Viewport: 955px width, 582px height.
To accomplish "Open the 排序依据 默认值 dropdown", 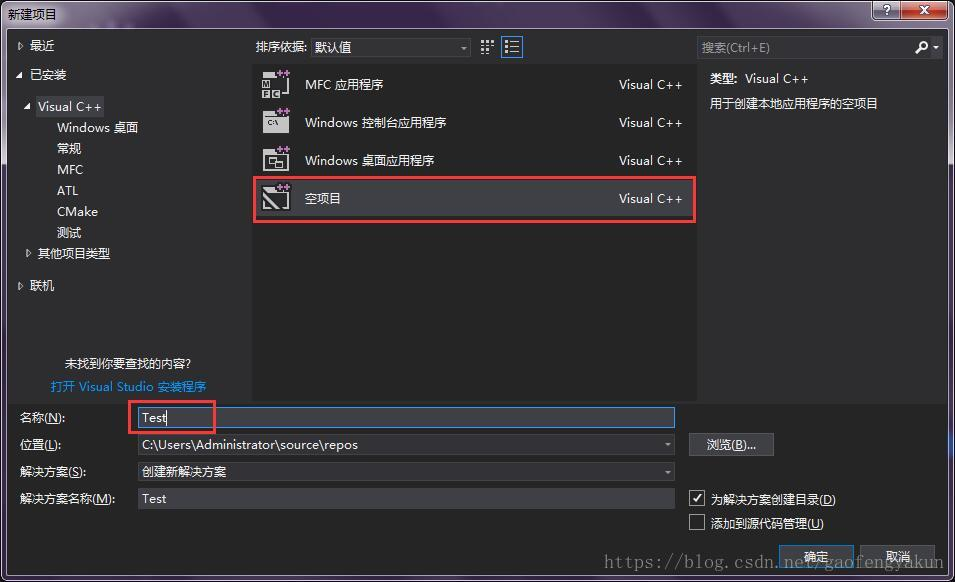I will pyautogui.click(x=463, y=47).
